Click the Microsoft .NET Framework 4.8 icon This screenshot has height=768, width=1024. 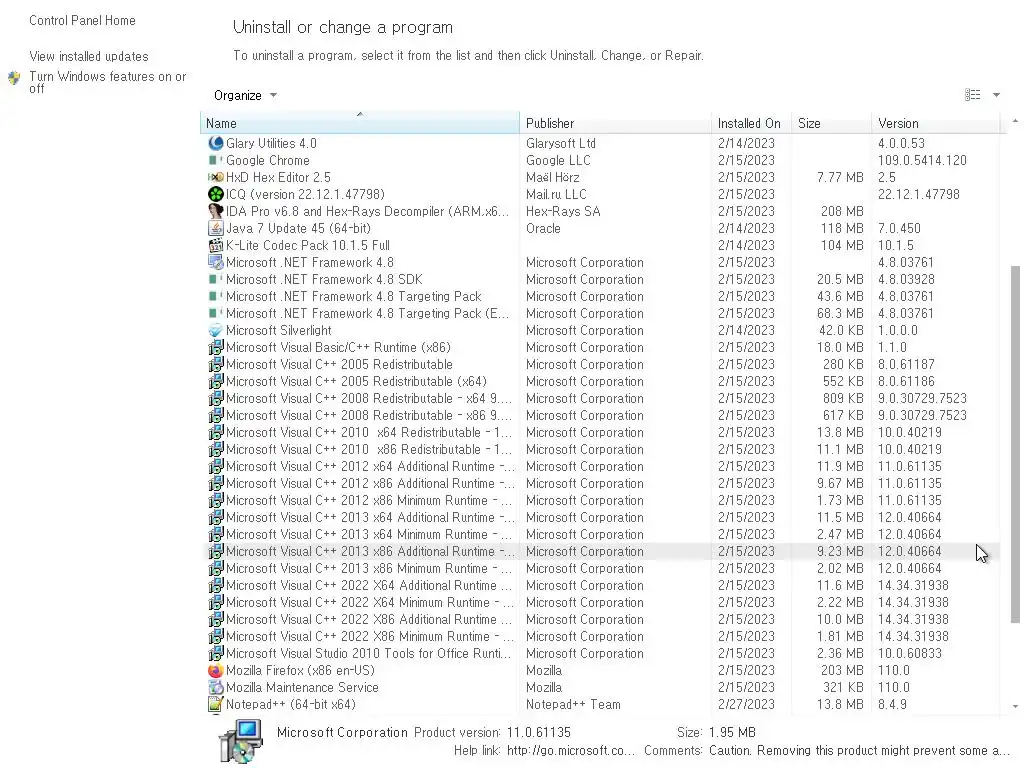tap(216, 262)
